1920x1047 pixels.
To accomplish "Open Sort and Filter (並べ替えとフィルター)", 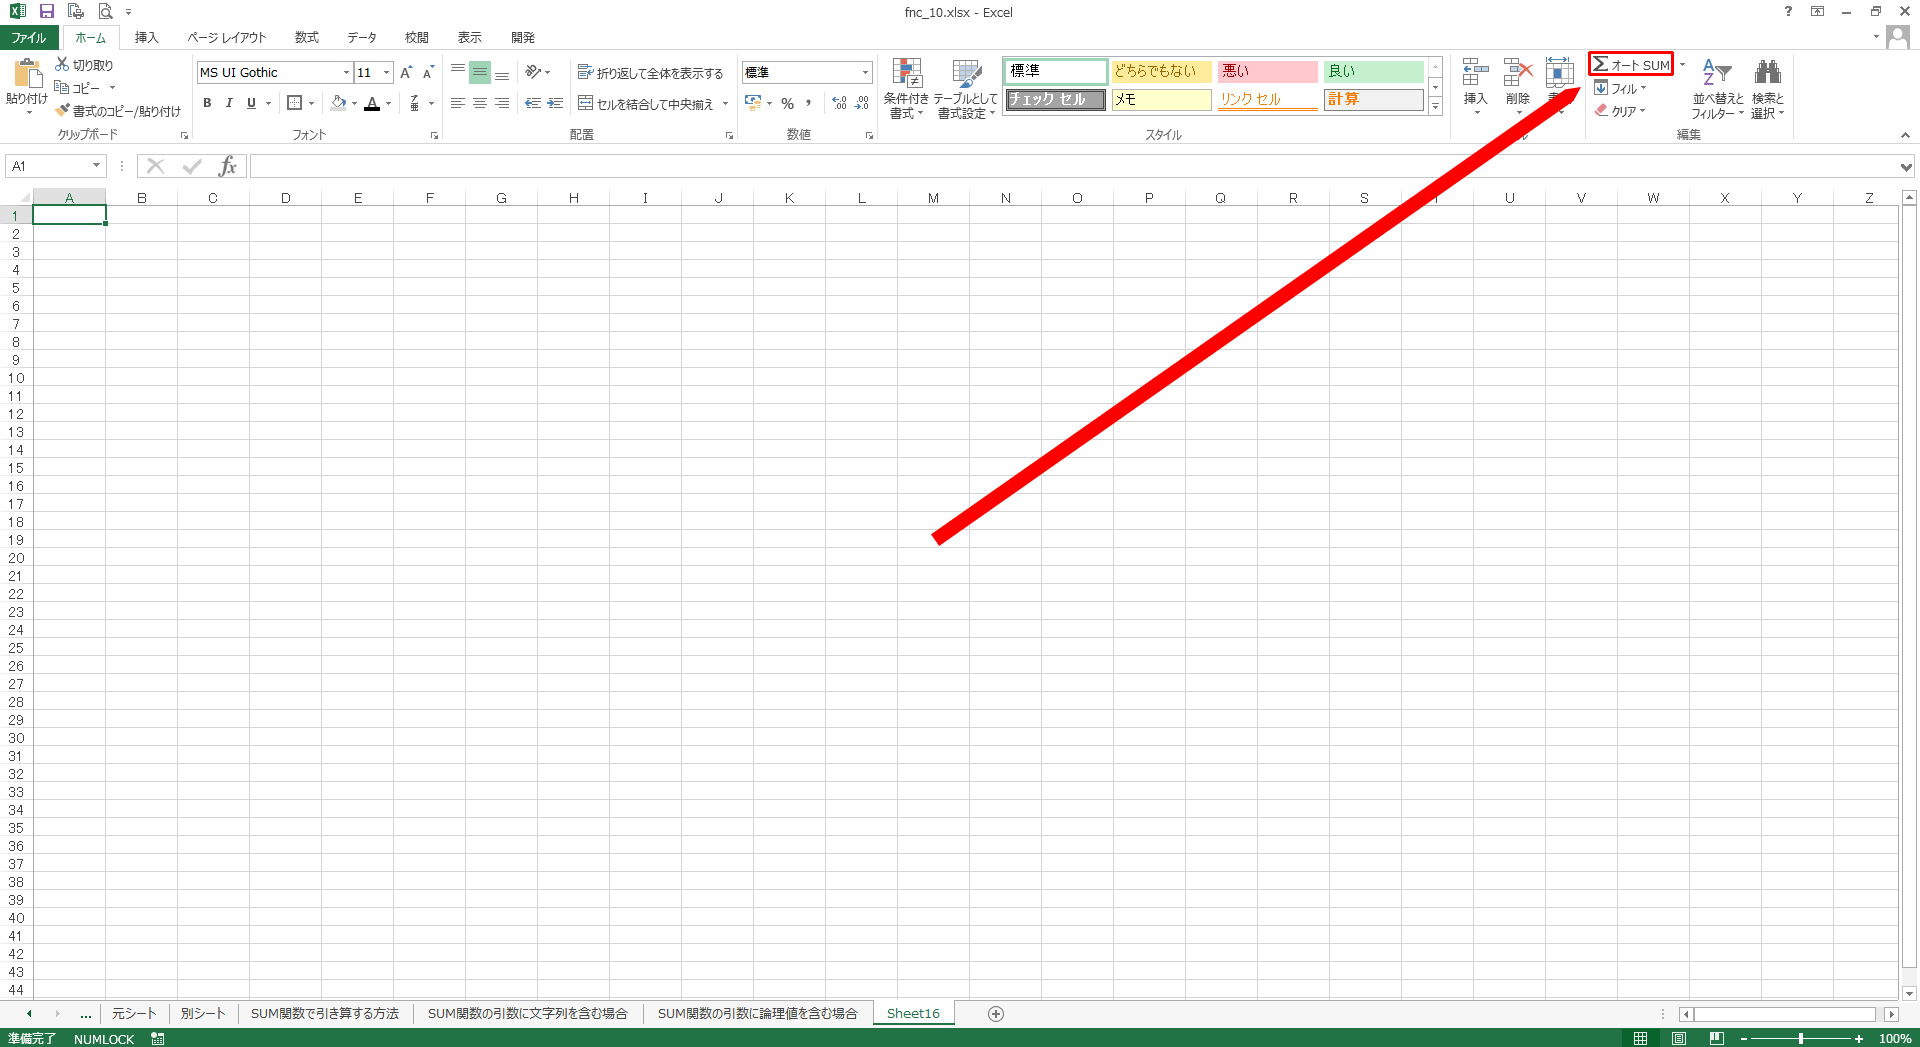I will [1717, 88].
